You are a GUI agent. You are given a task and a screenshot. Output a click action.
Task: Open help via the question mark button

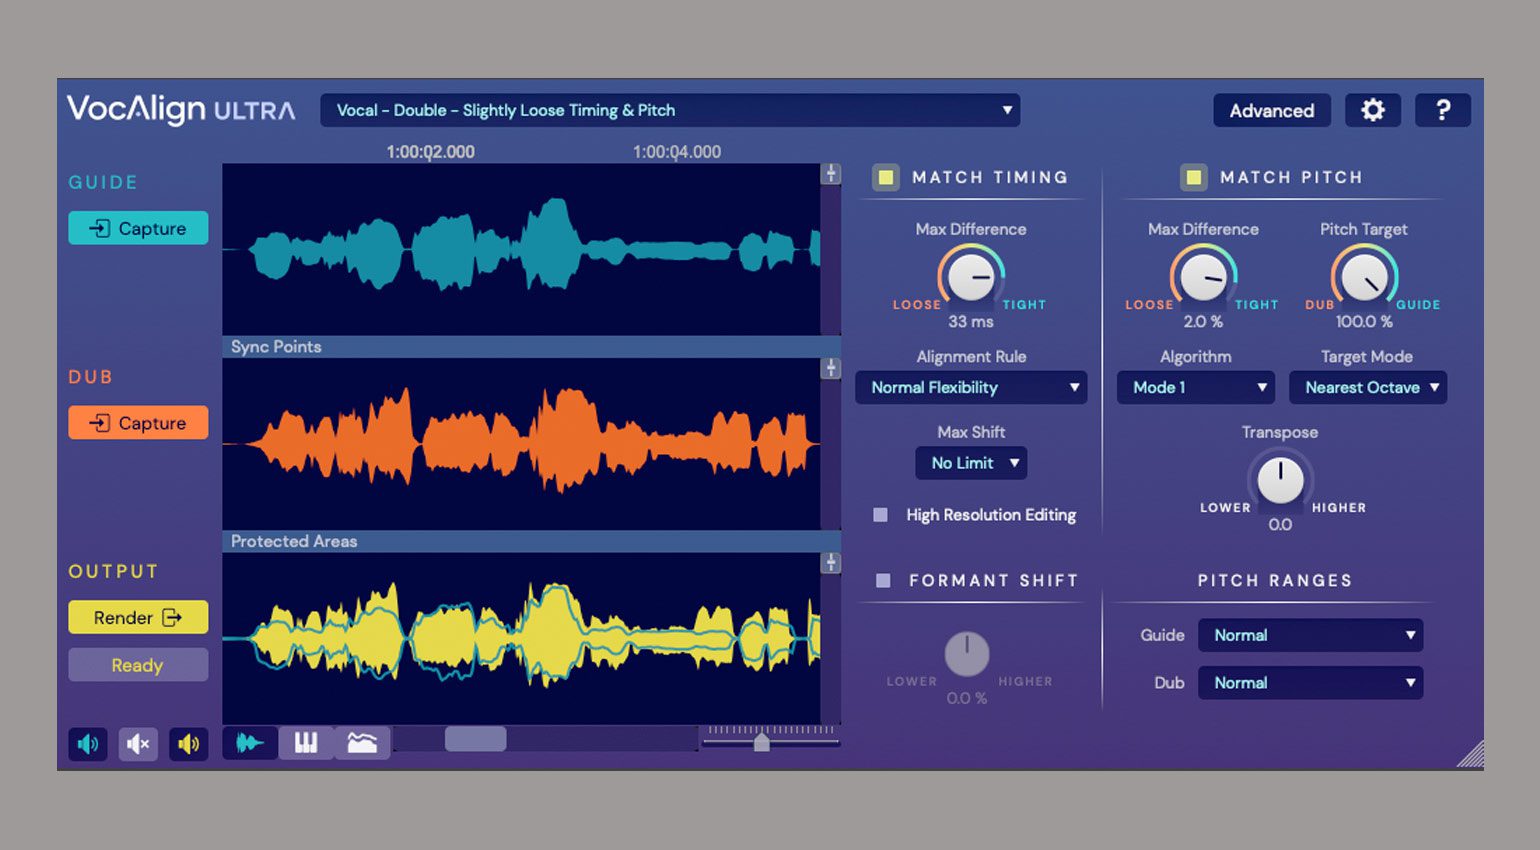(x=1442, y=110)
